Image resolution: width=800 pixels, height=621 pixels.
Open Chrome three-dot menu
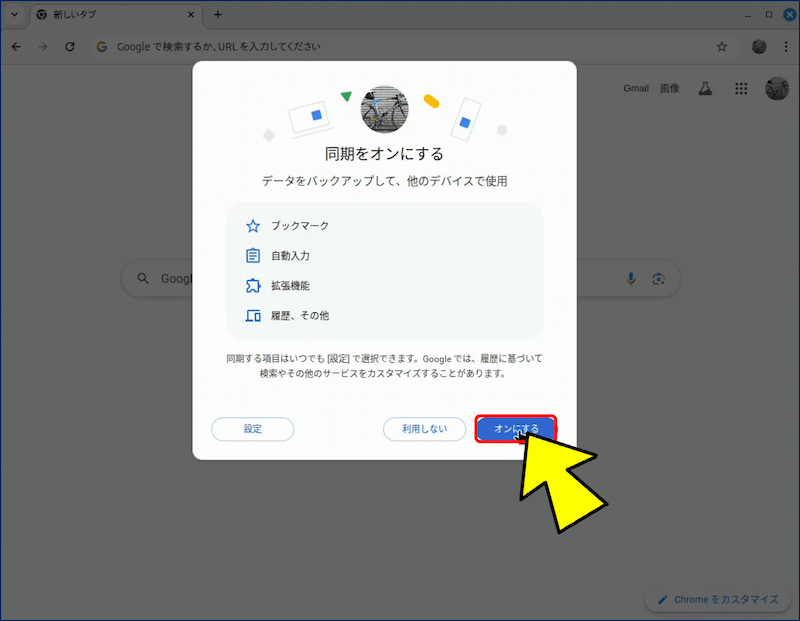point(786,47)
